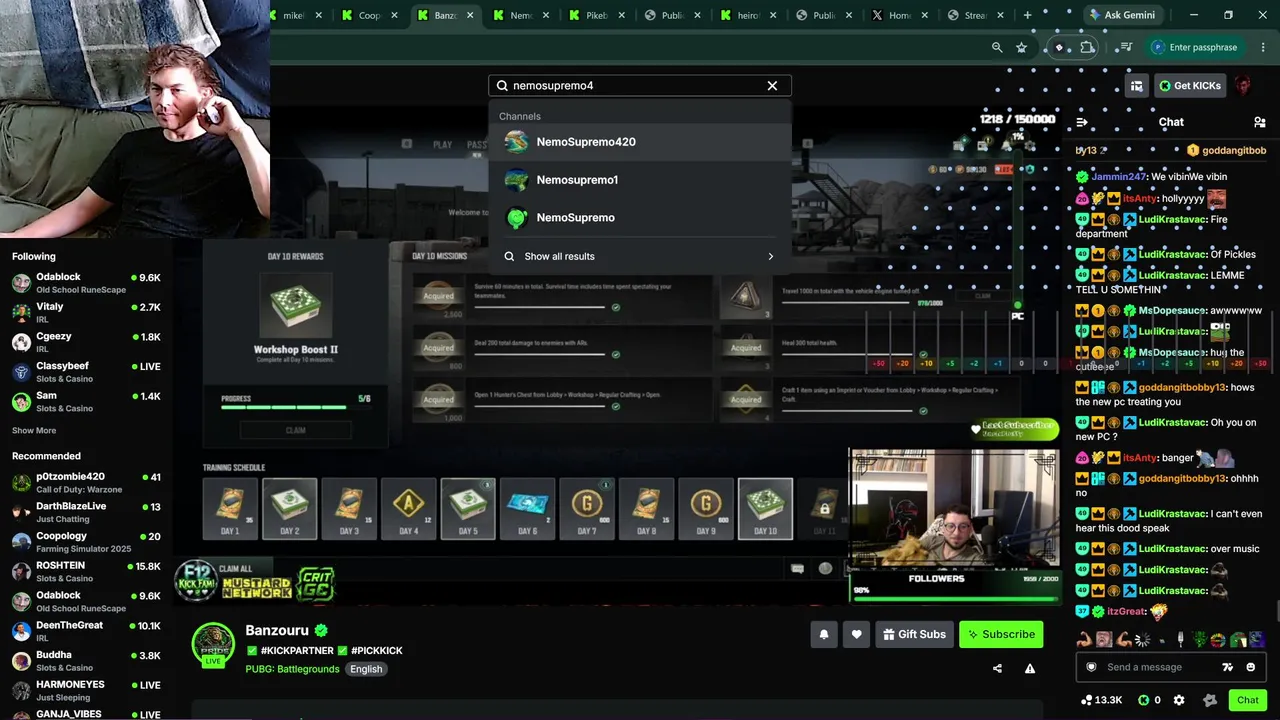Image resolution: width=1280 pixels, height=720 pixels.
Task: Switch to the Stream browser tab
Action: 976,15
